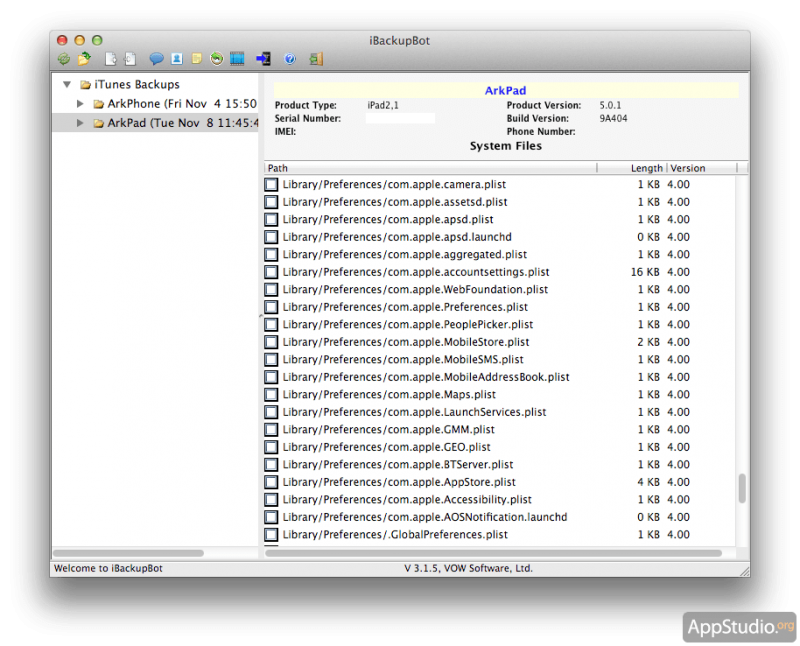Click the Welcome to iBackupBot status text

pos(108,568)
